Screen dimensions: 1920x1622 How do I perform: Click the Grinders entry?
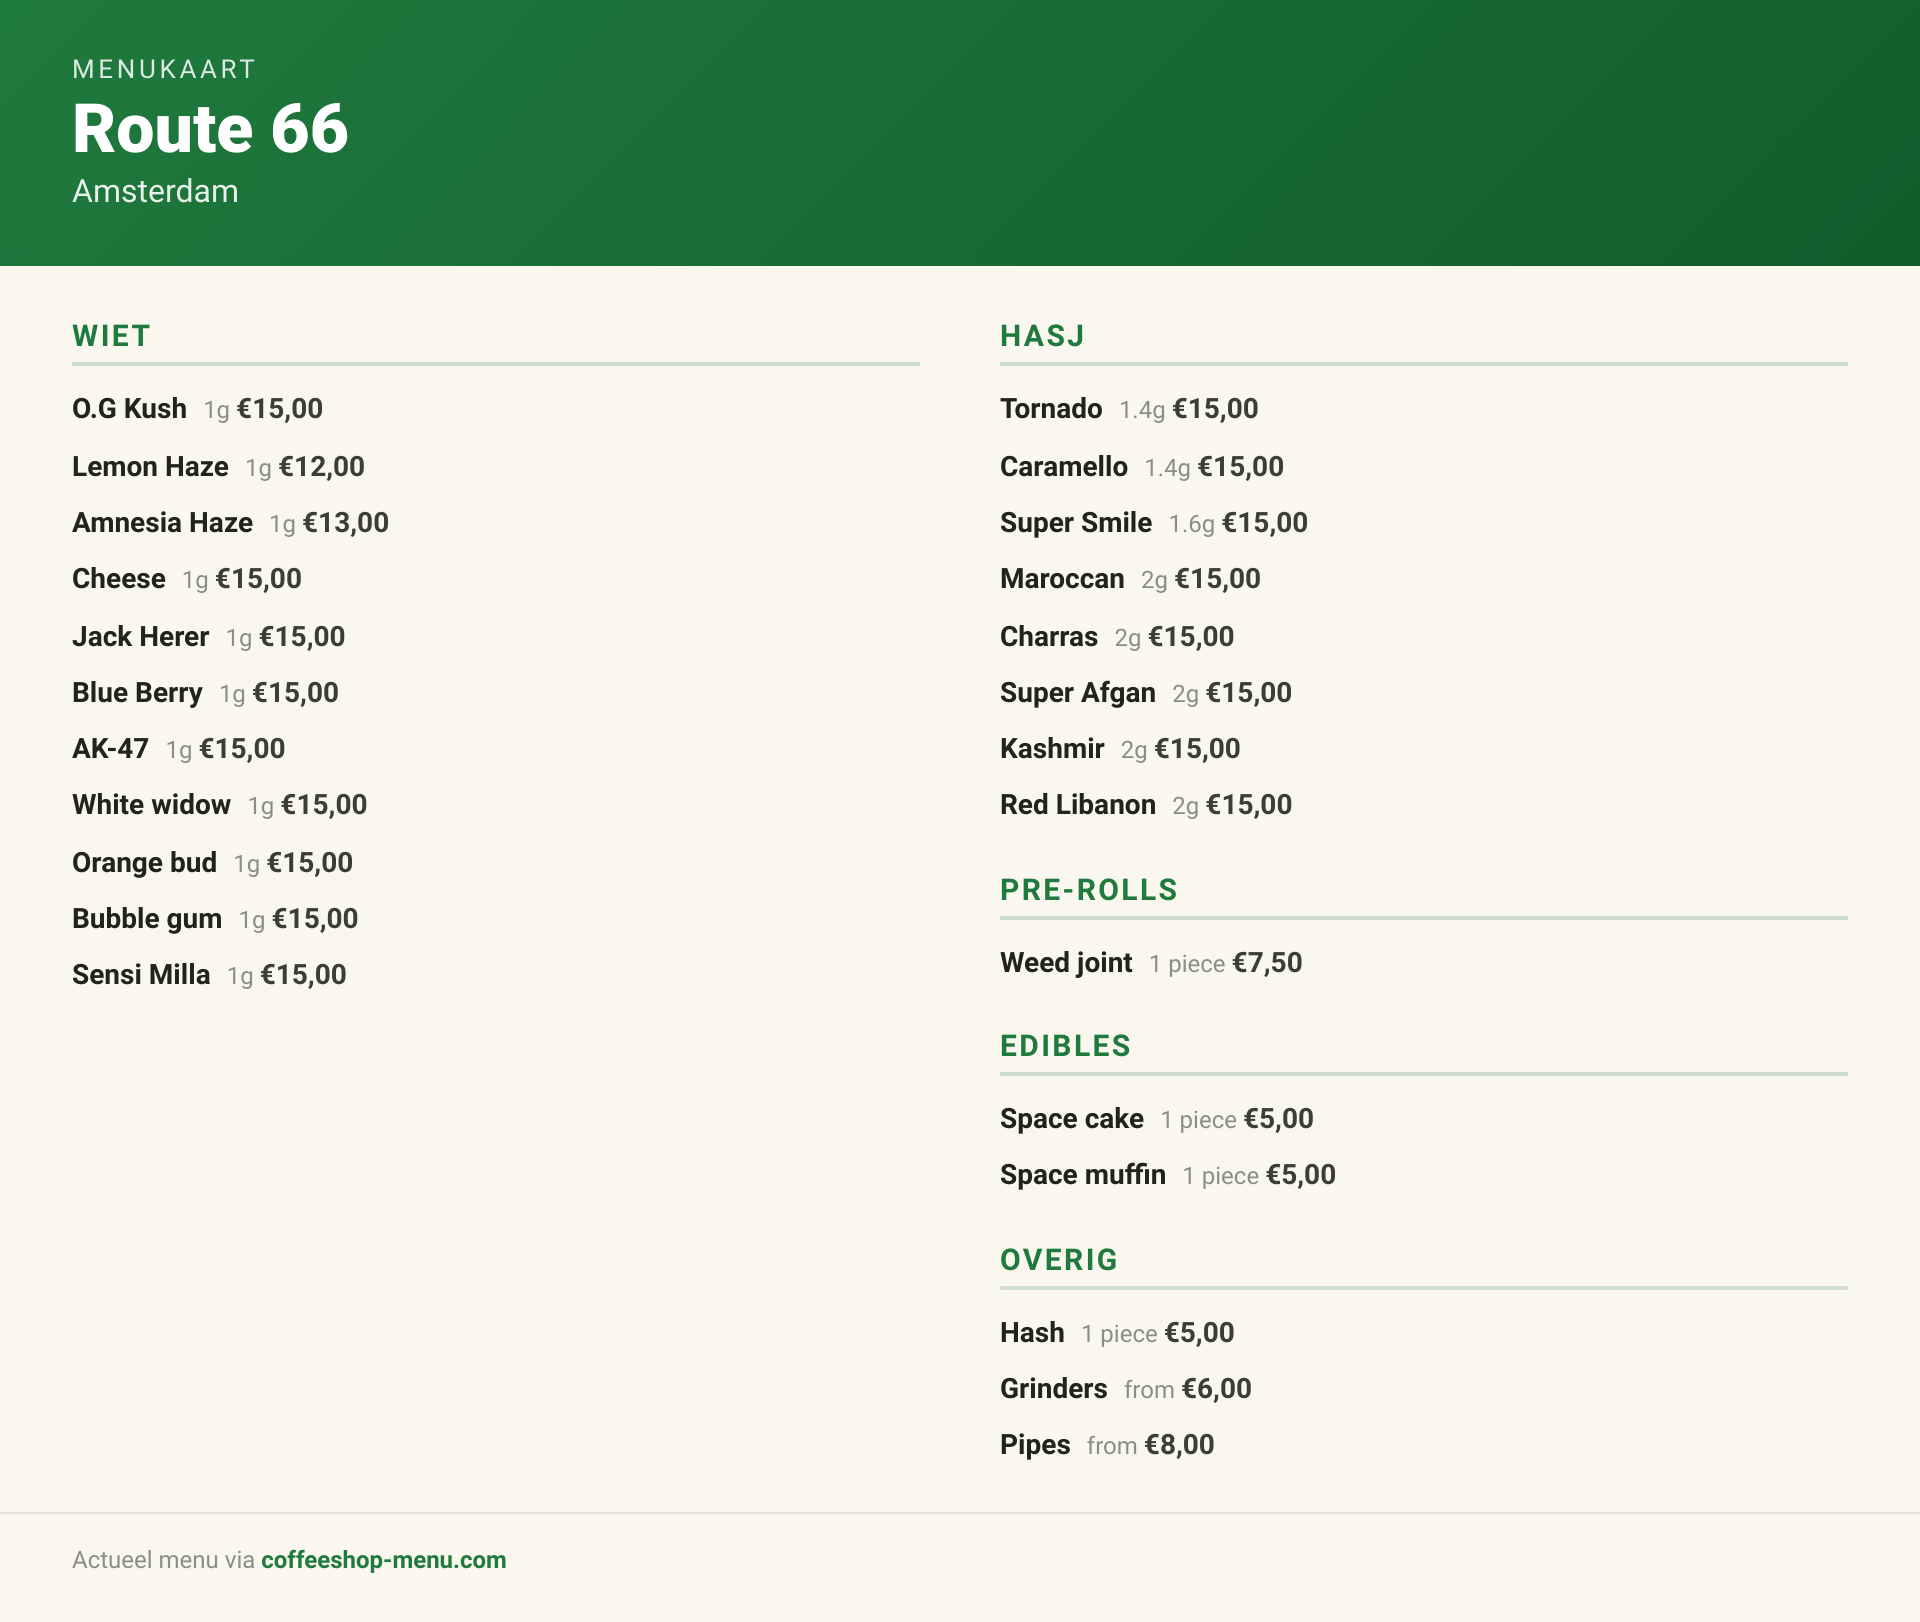pos(1126,1389)
